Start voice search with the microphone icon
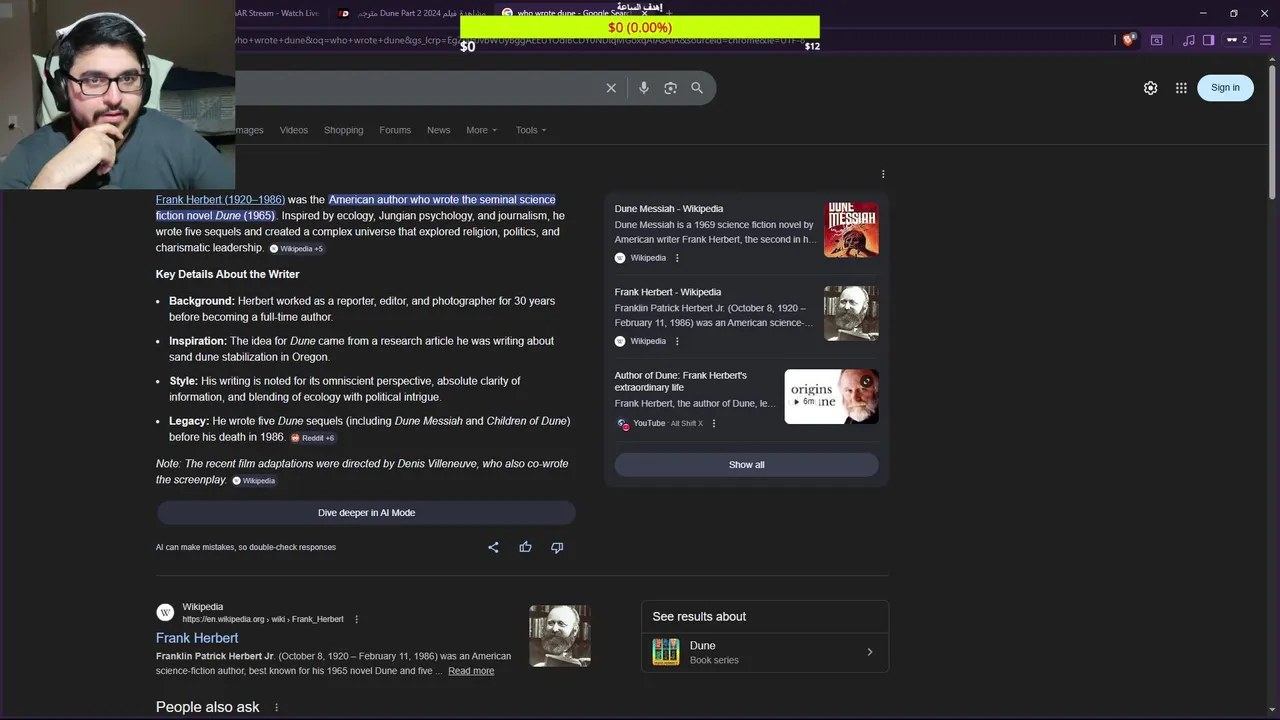1280x720 pixels. click(644, 88)
